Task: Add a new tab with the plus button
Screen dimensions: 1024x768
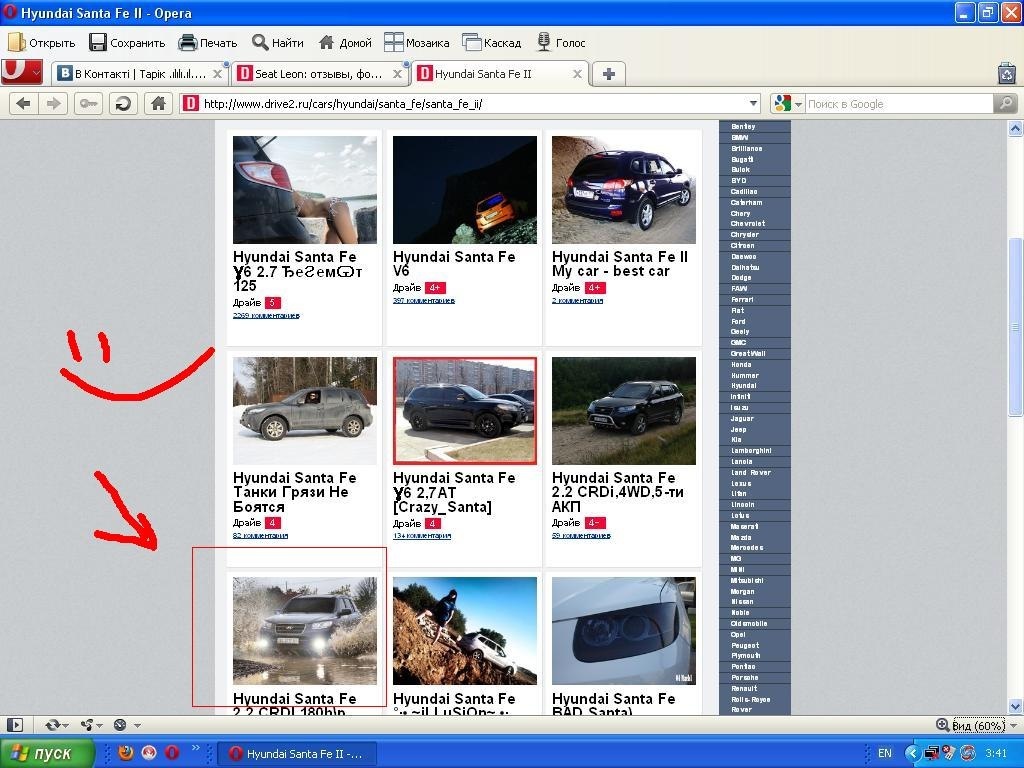Action: click(x=609, y=74)
